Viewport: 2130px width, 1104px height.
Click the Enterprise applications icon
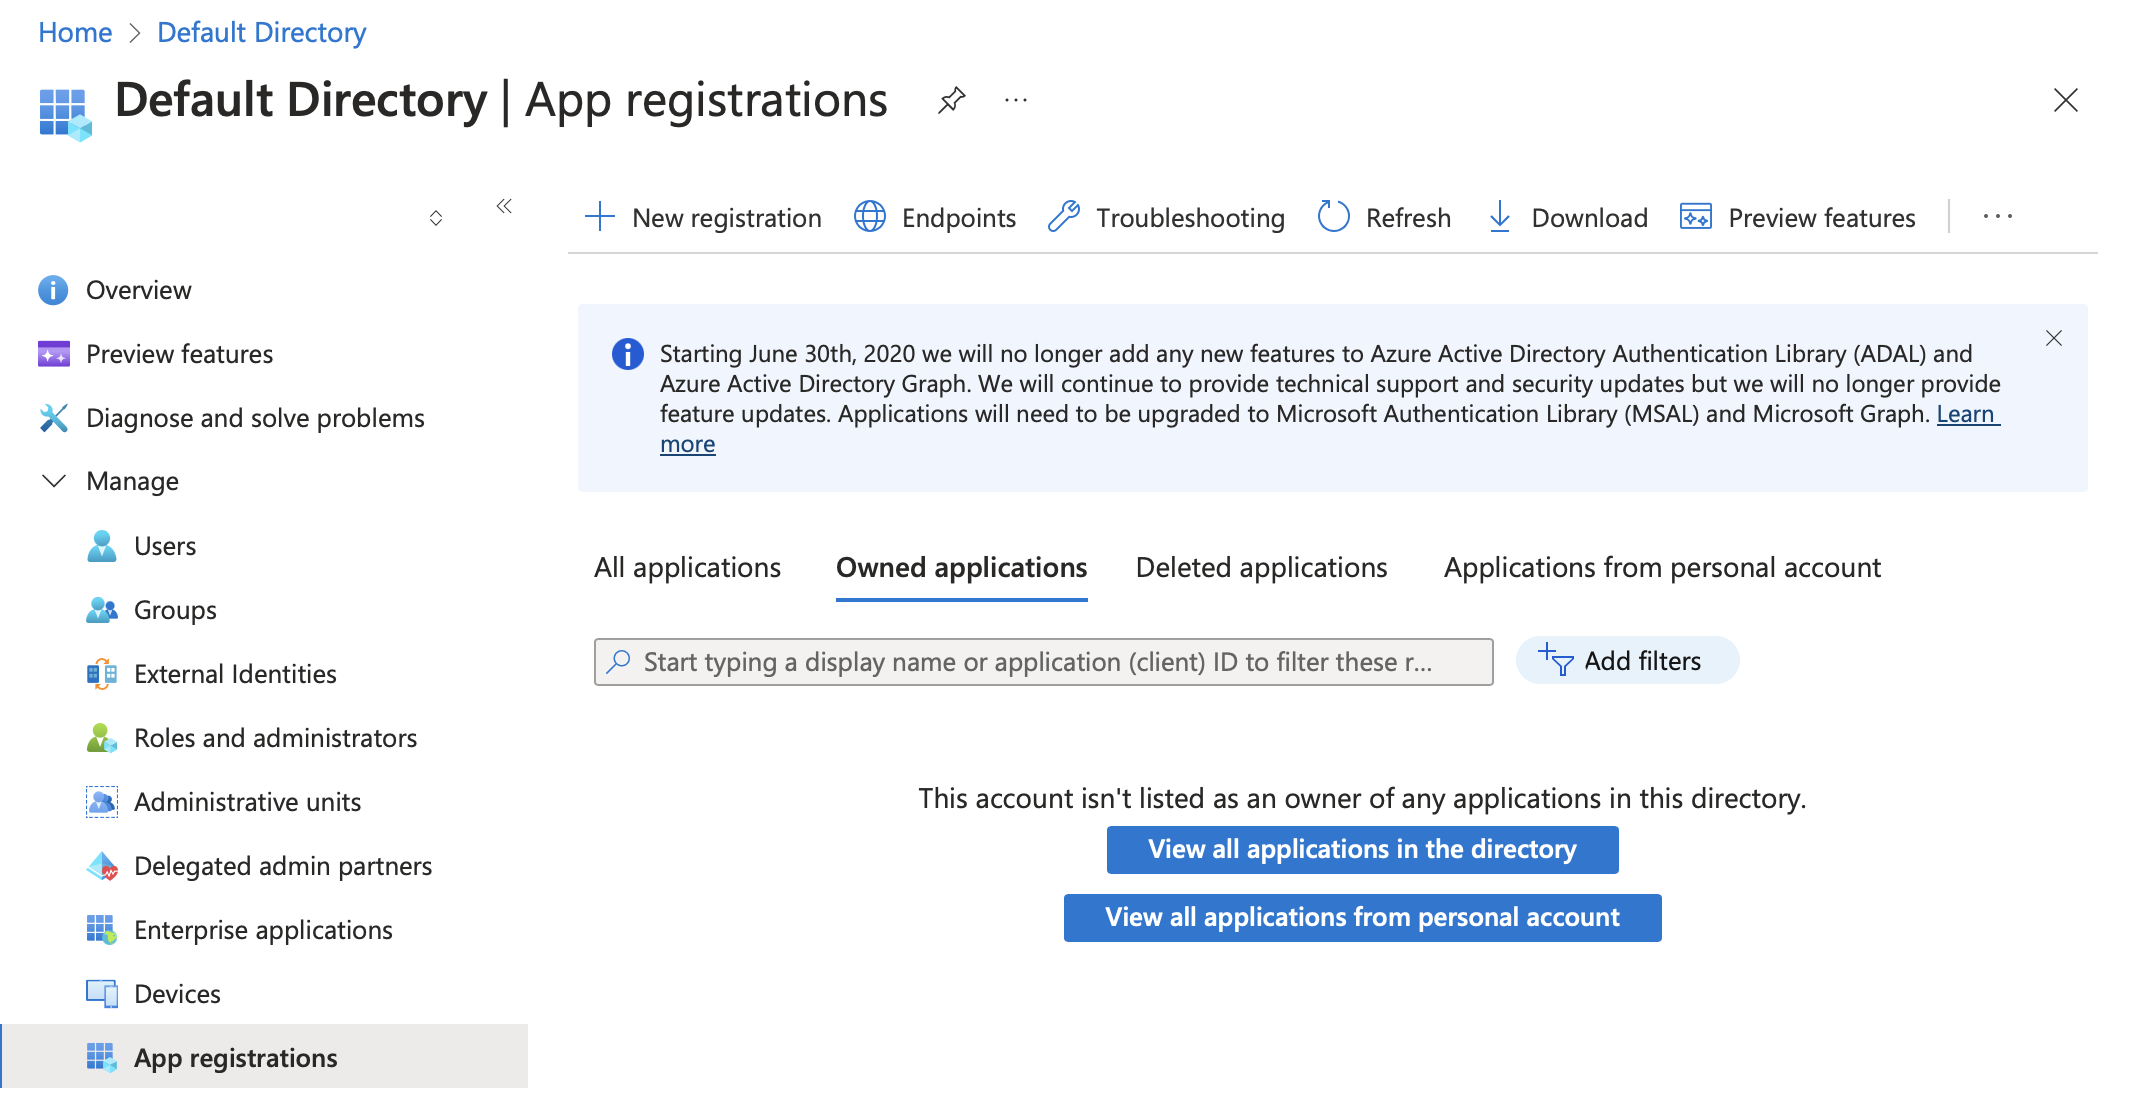(102, 930)
